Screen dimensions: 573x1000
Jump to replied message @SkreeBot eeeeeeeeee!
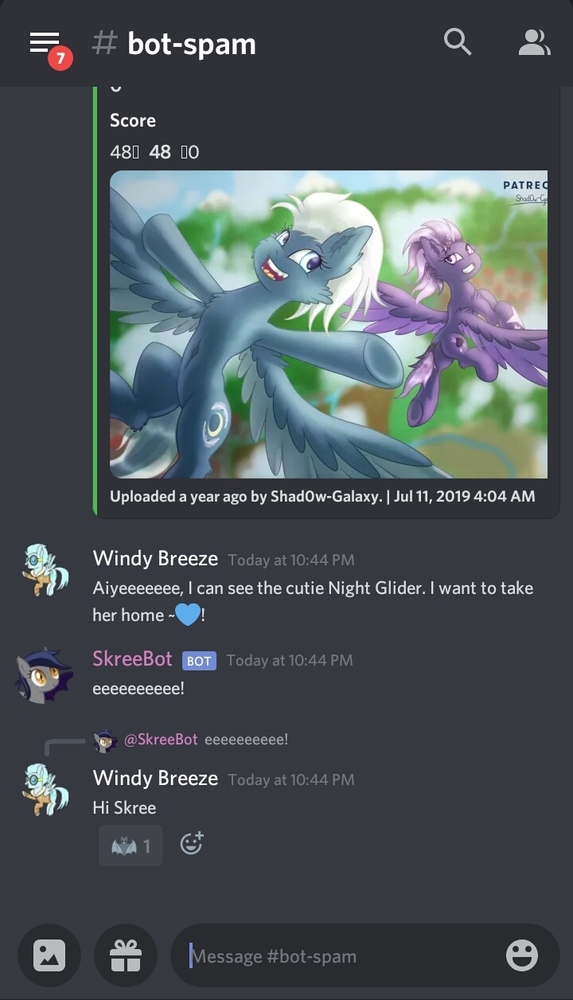click(205, 740)
